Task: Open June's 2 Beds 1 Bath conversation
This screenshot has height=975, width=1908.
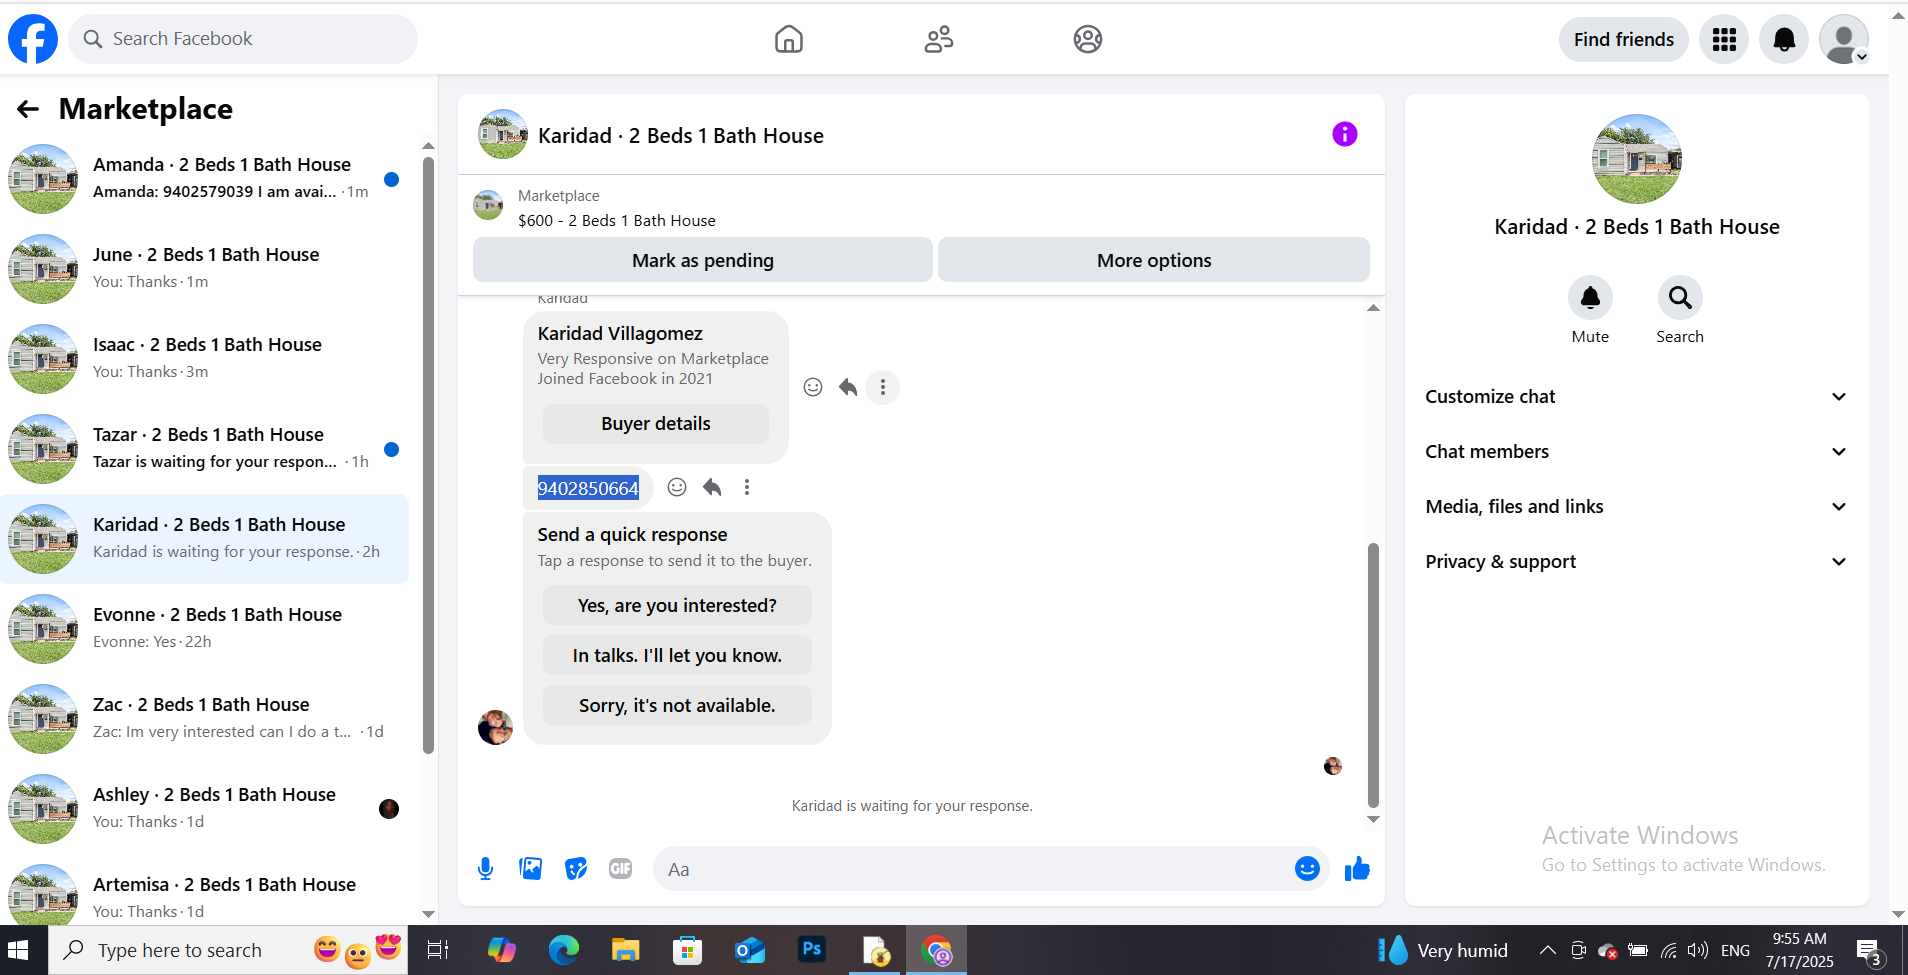Action: coord(205,269)
